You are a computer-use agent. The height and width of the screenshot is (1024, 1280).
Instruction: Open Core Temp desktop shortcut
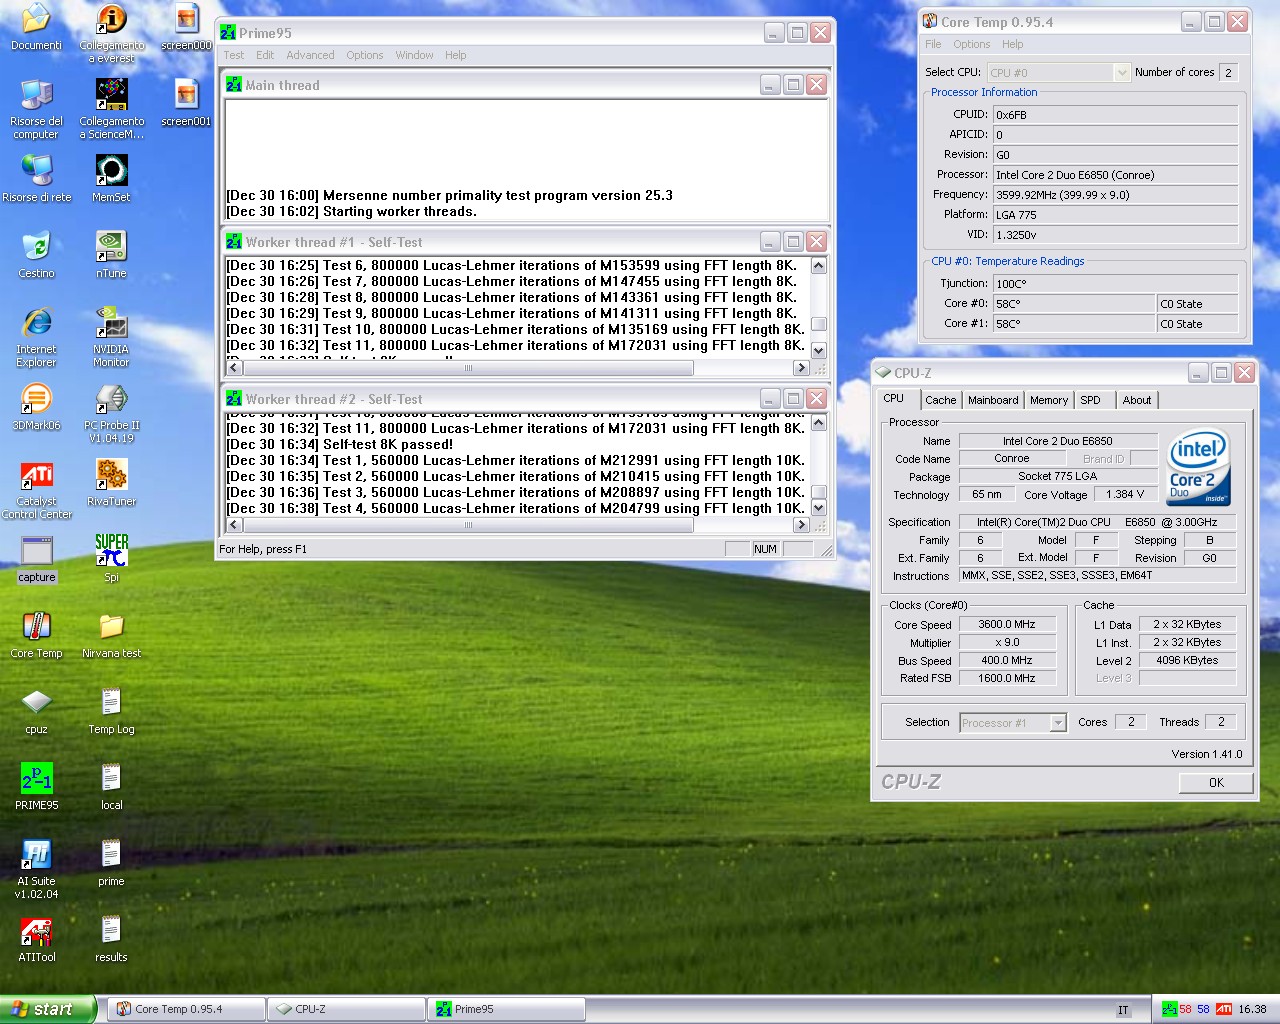(36, 635)
